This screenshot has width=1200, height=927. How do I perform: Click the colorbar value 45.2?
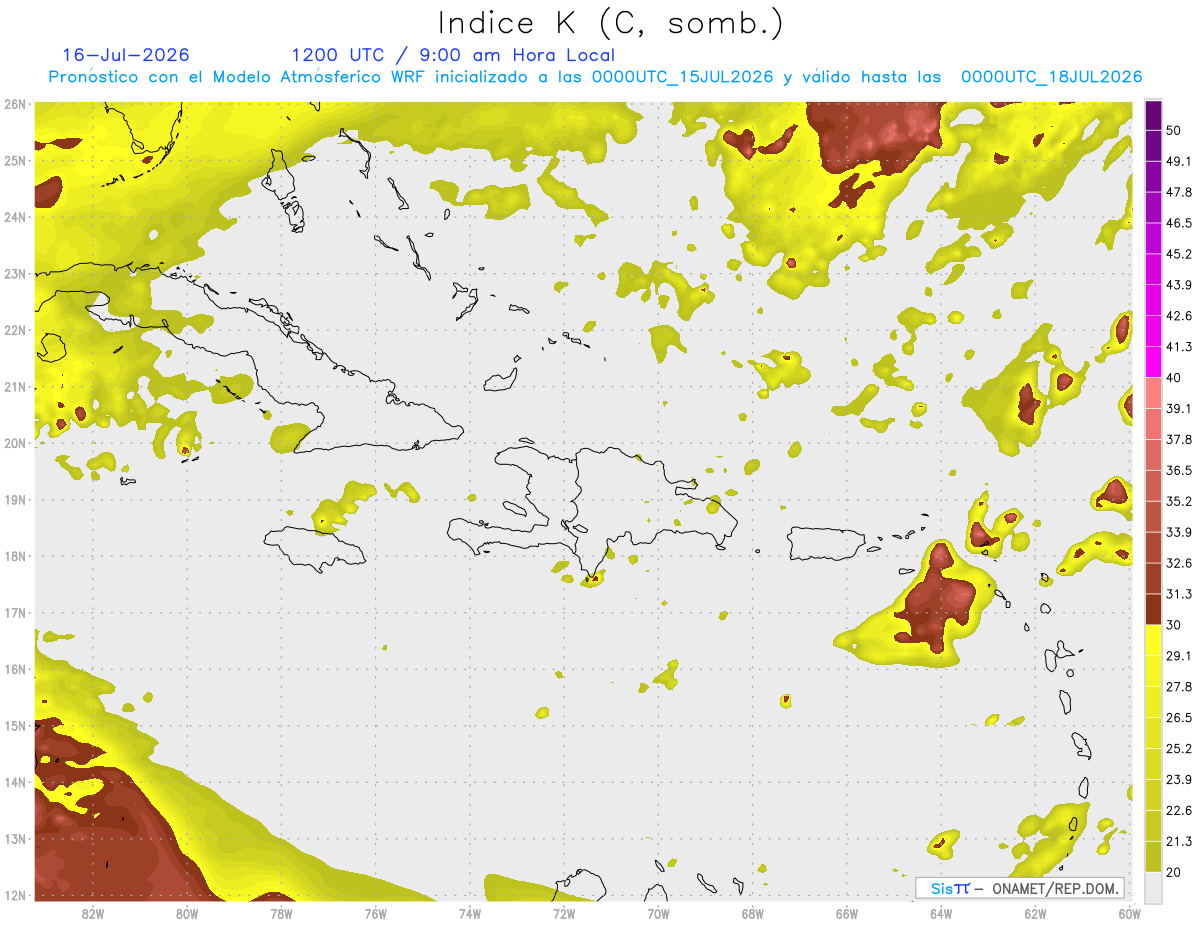tap(1179, 254)
